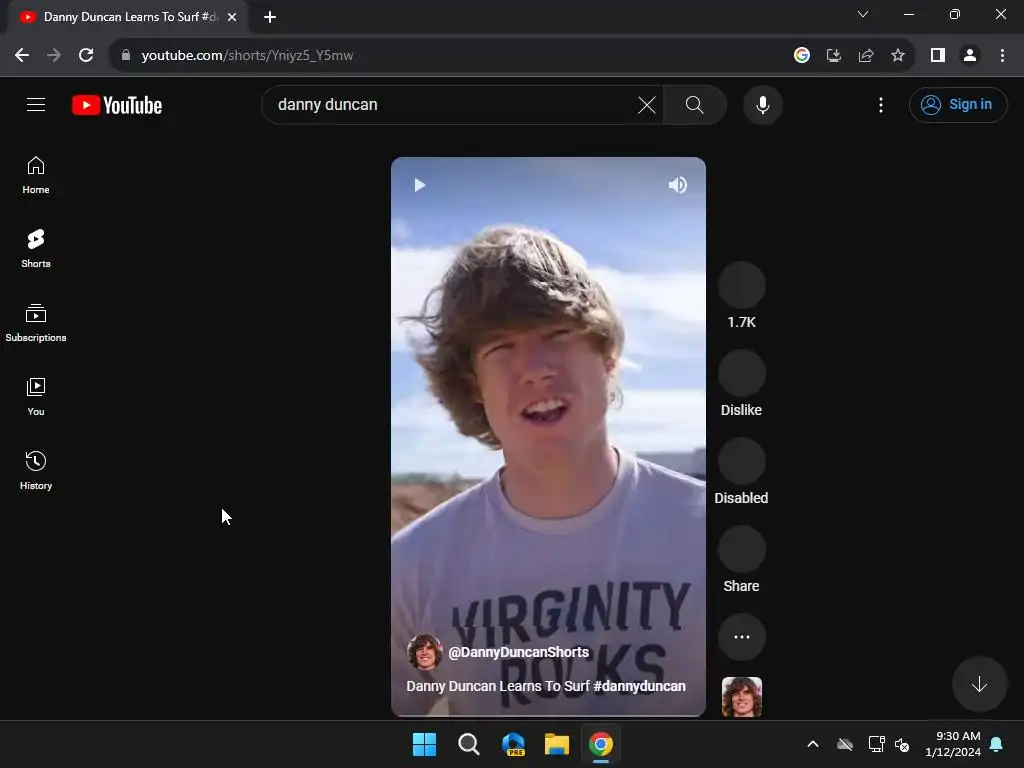Open the YouTube hamburger guide menu
Image resolution: width=1024 pixels, height=768 pixels.
pos(36,104)
